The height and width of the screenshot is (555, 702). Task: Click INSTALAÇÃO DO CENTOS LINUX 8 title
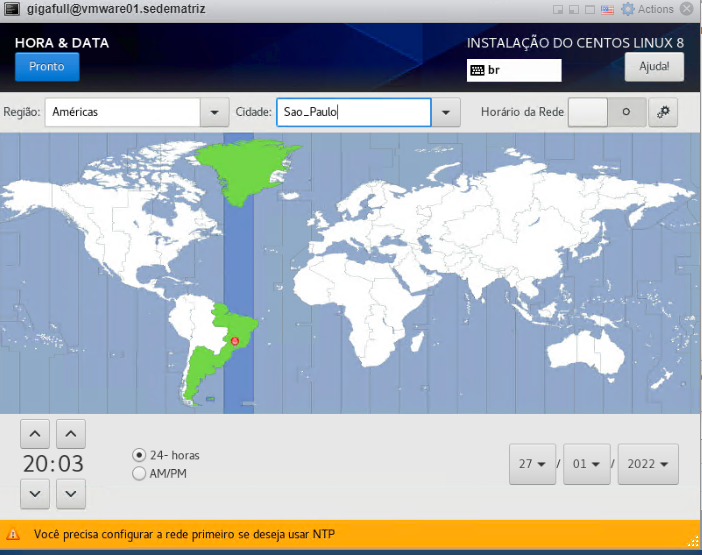pyautogui.click(x=575, y=43)
